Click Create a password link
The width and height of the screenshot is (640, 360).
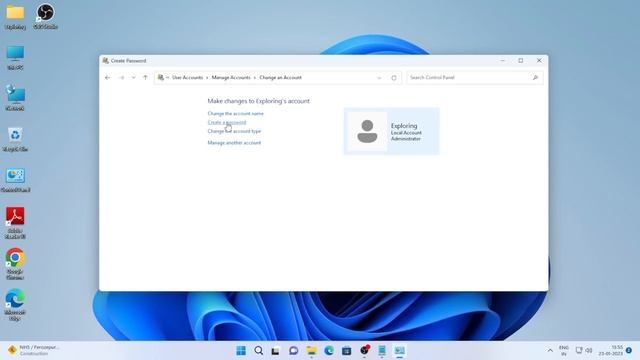click(227, 122)
